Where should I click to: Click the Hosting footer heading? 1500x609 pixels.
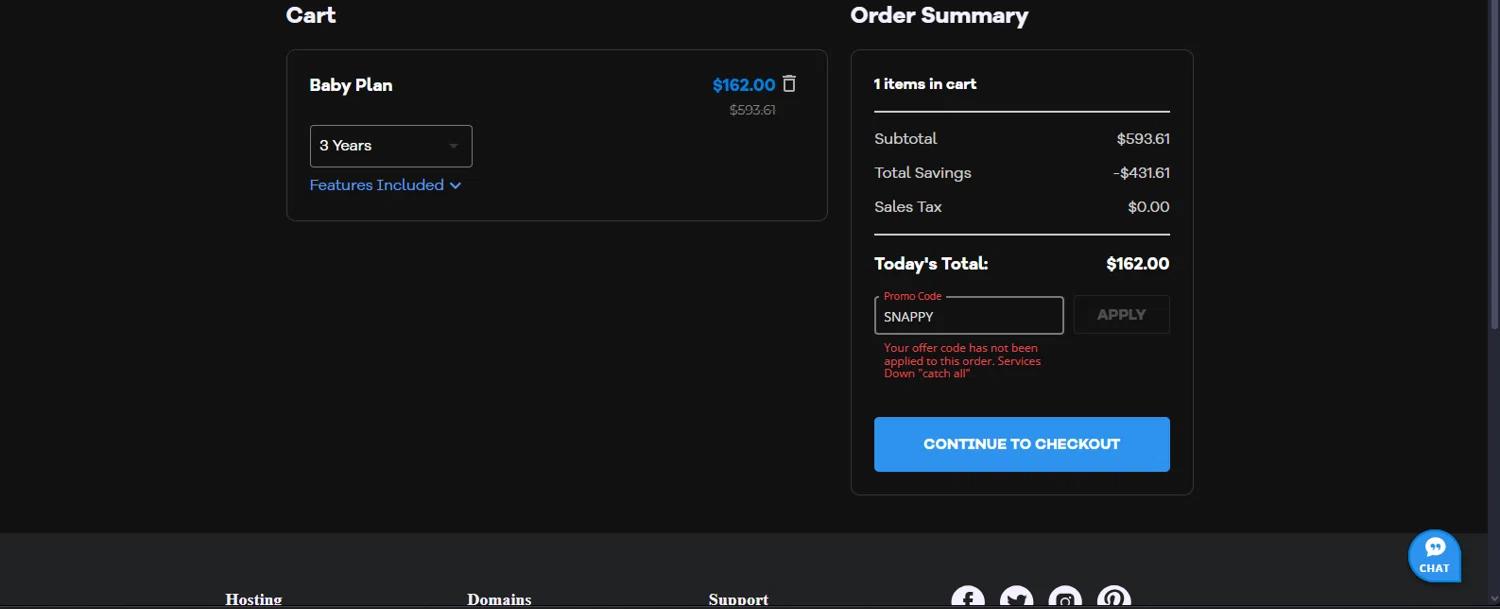tap(253, 600)
